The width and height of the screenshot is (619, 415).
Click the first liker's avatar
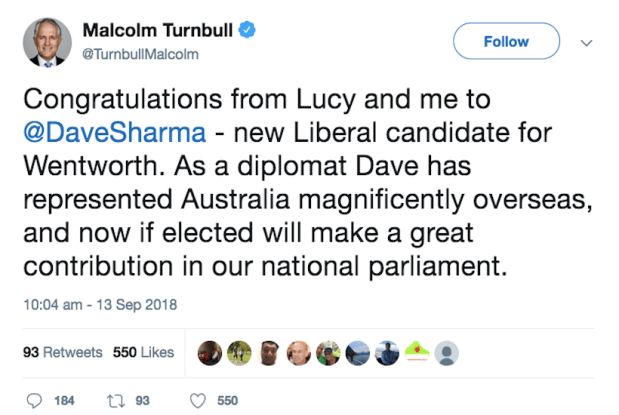[x=209, y=352]
